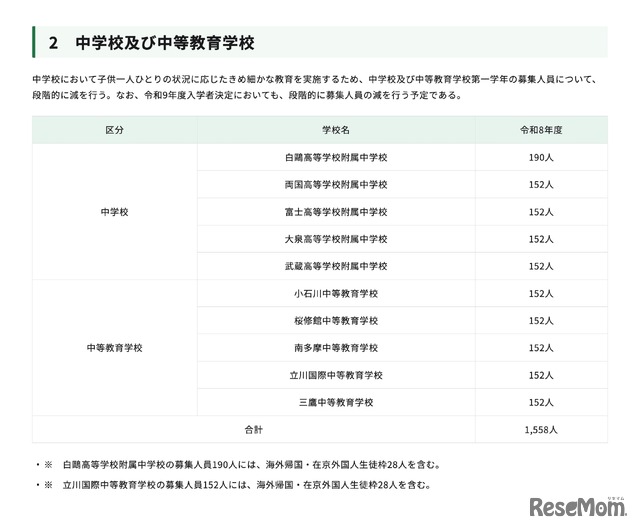Click 白鷗高等学校附属中学校 in the table

pos(336,158)
